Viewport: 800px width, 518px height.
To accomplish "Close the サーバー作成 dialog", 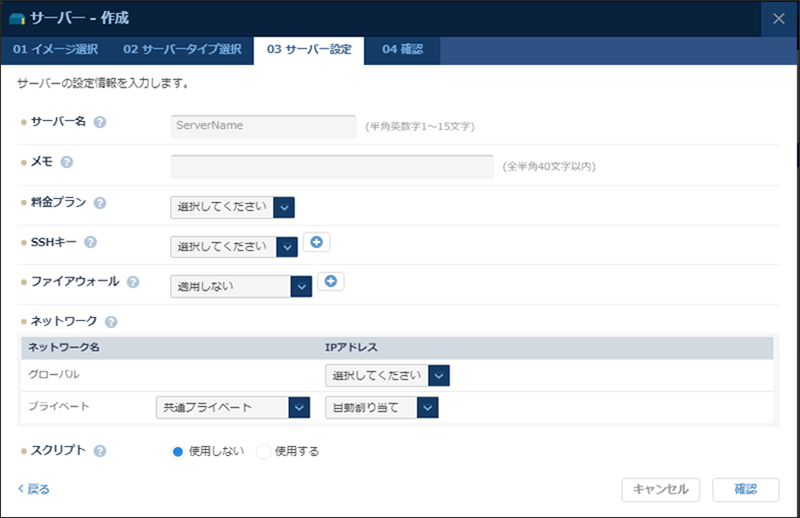I will [x=779, y=19].
